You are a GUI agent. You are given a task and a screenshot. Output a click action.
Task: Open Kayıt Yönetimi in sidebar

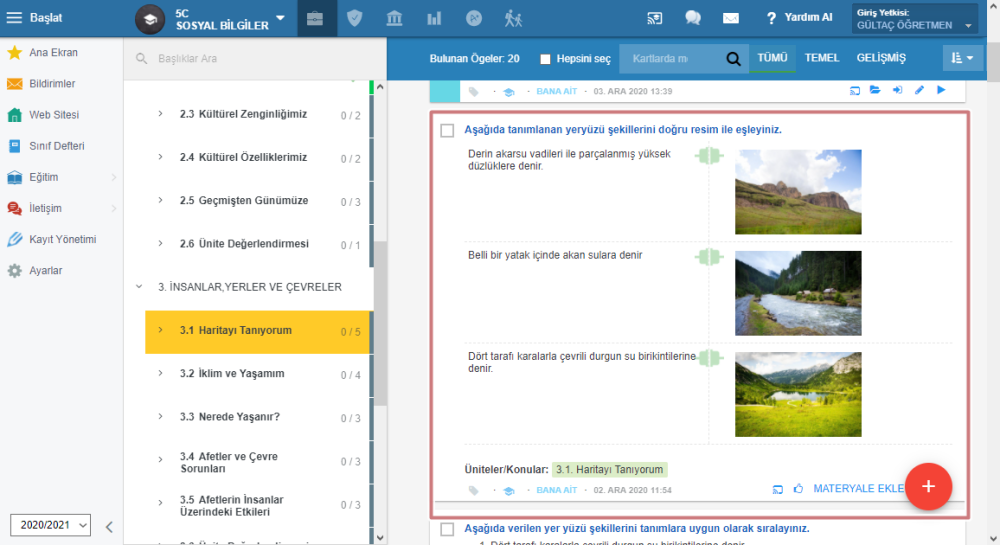pyautogui.click(x=61, y=240)
